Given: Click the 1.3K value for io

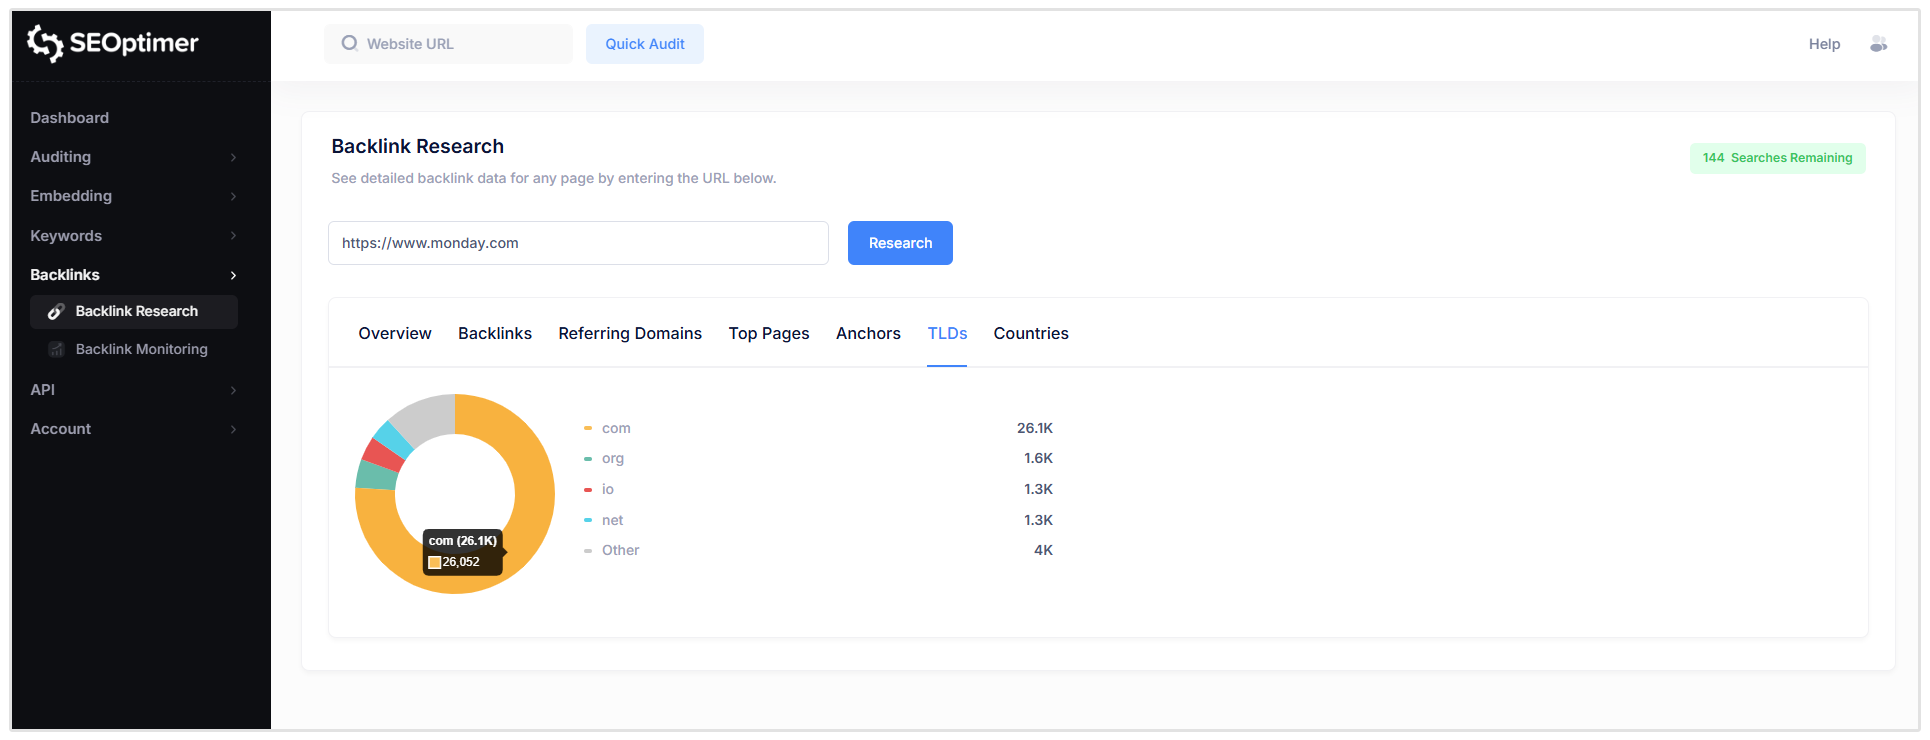Looking at the screenshot, I should [x=1038, y=490].
